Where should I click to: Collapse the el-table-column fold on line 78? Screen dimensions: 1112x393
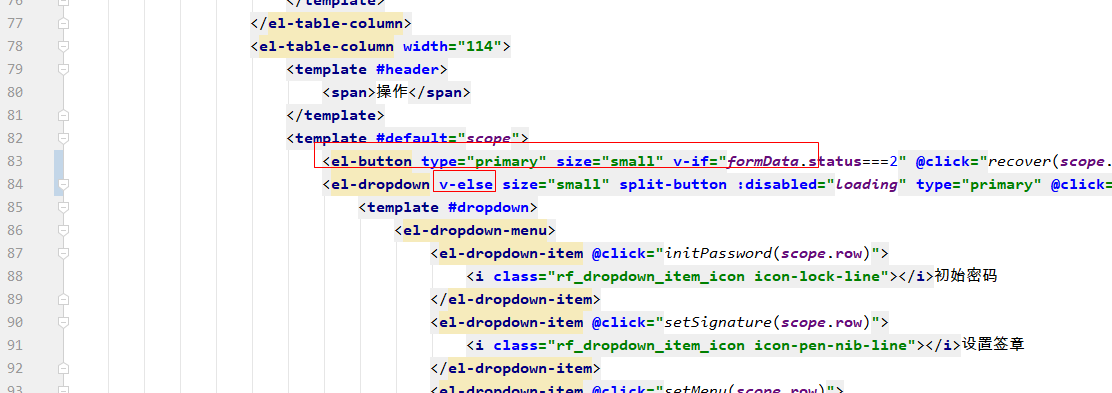click(x=64, y=46)
